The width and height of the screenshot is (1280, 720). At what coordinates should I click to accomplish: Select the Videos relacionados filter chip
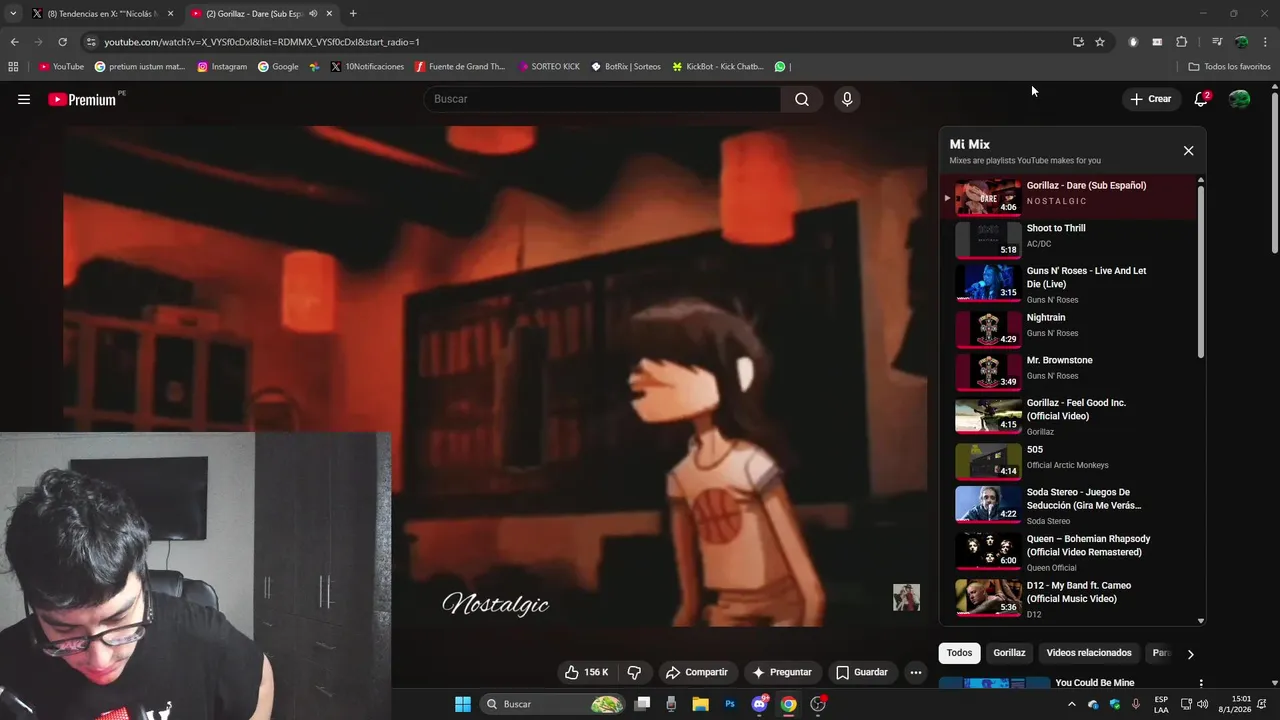(1089, 653)
